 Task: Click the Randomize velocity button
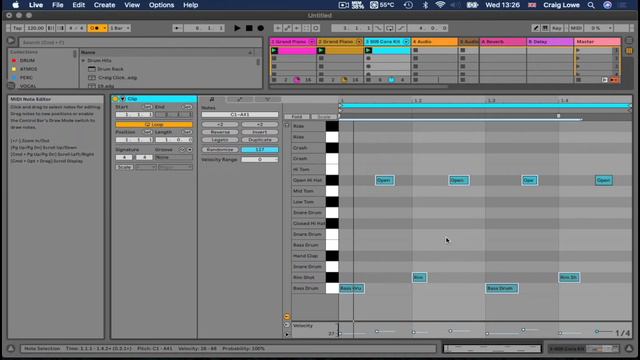click(x=220, y=150)
